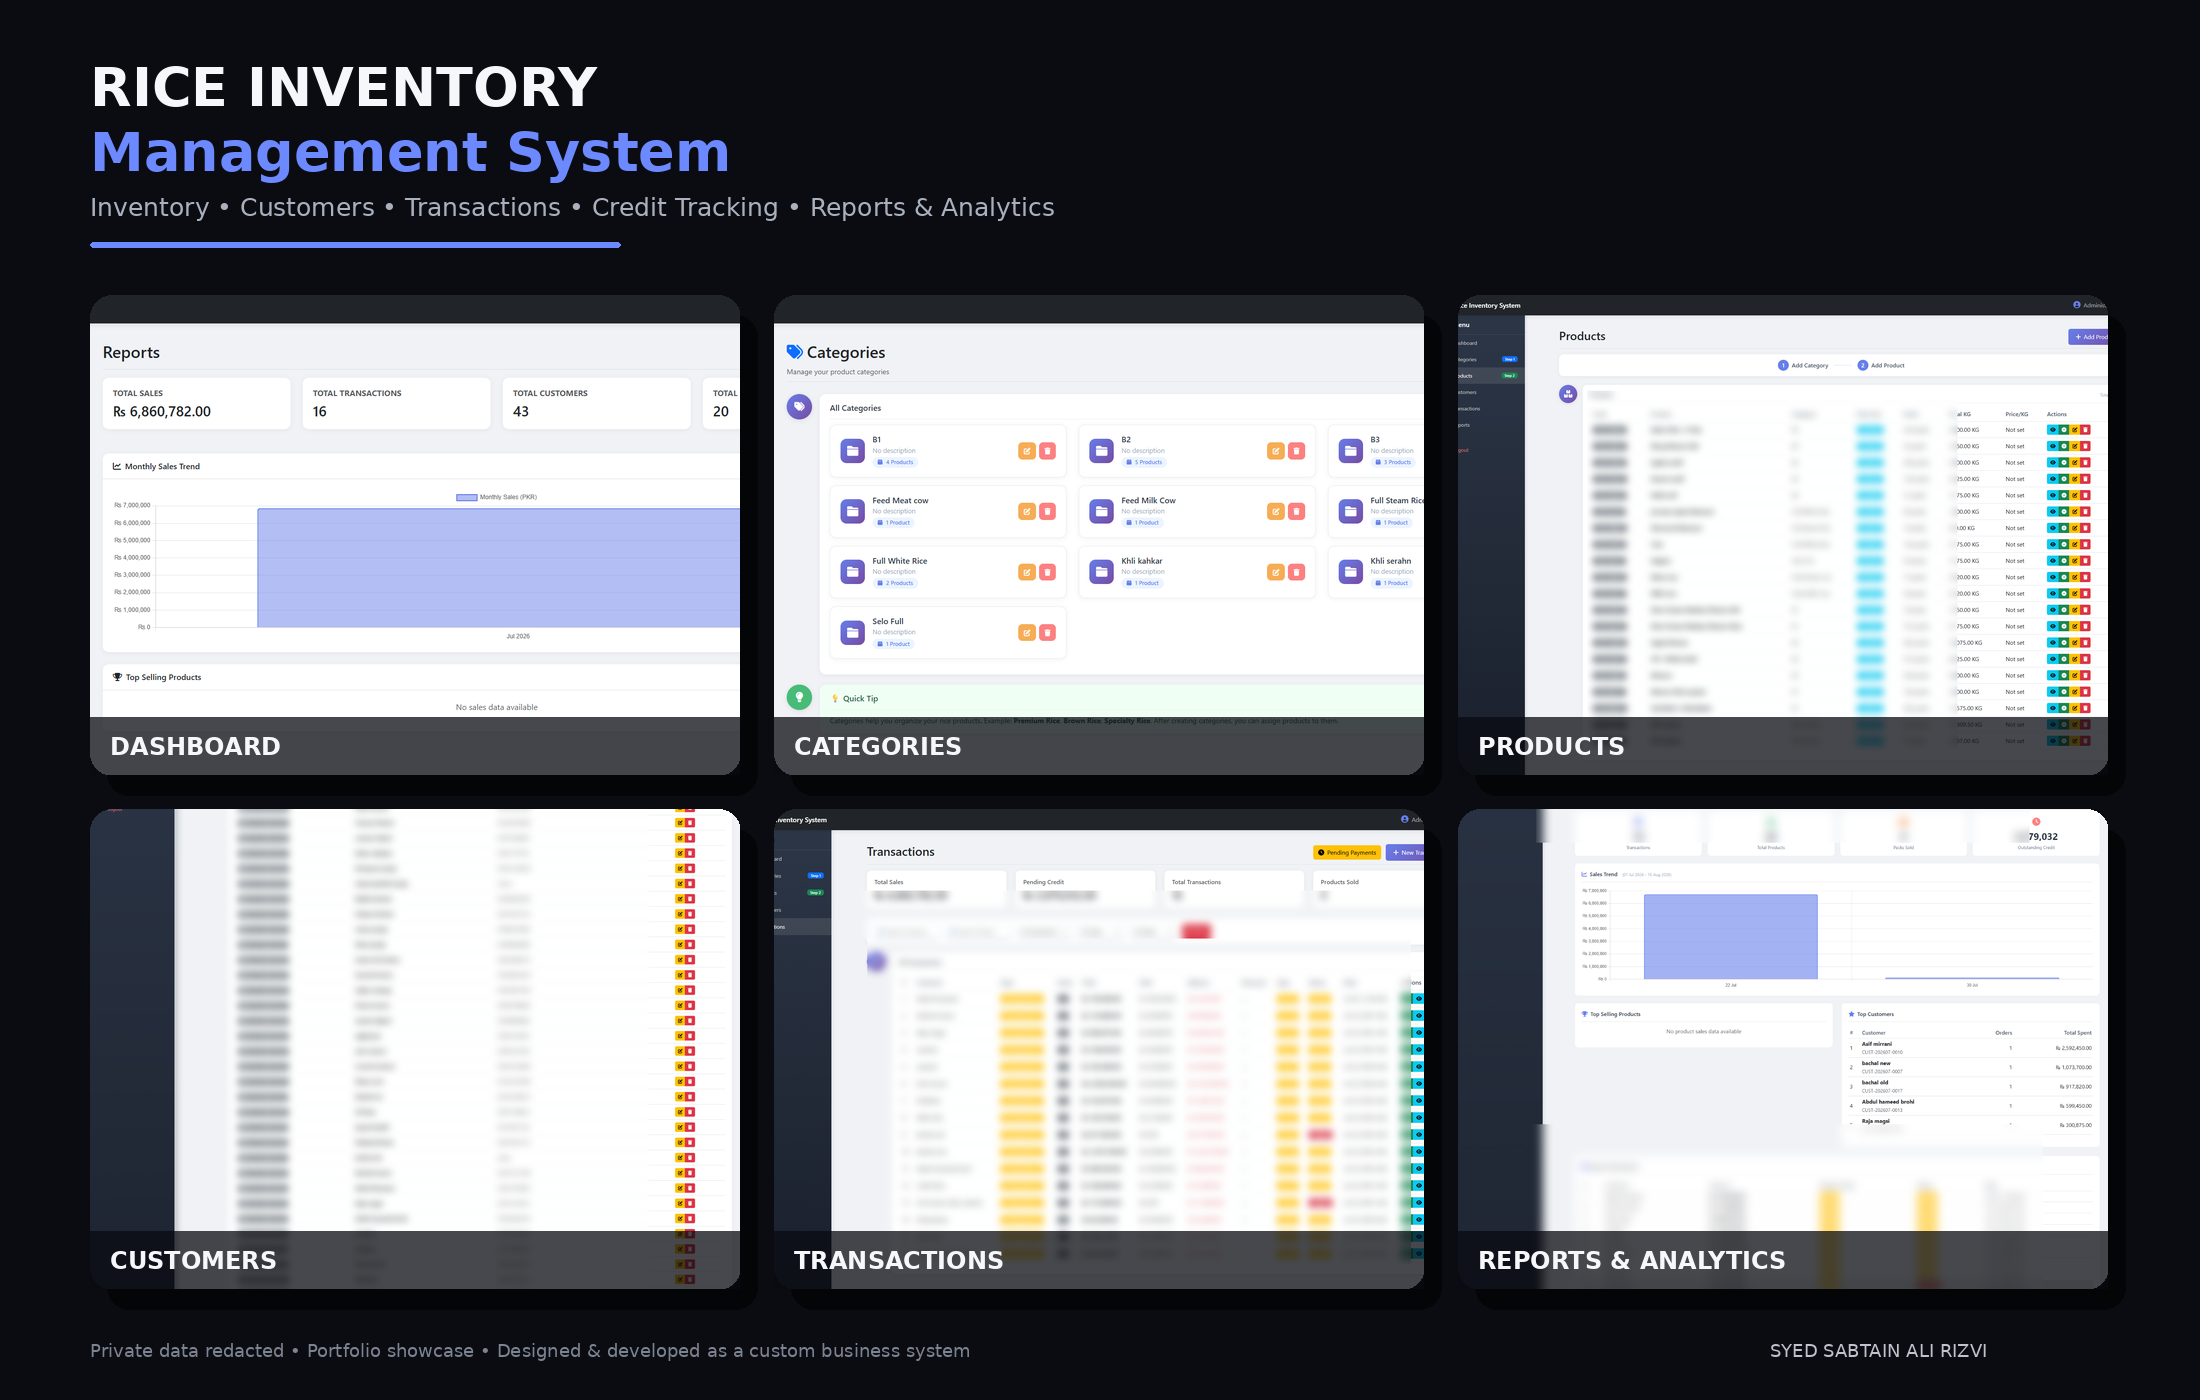The height and width of the screenshot is (1400, 2200).
Task: Click the view eye icon in first Products row
Action: point(2053,430)
